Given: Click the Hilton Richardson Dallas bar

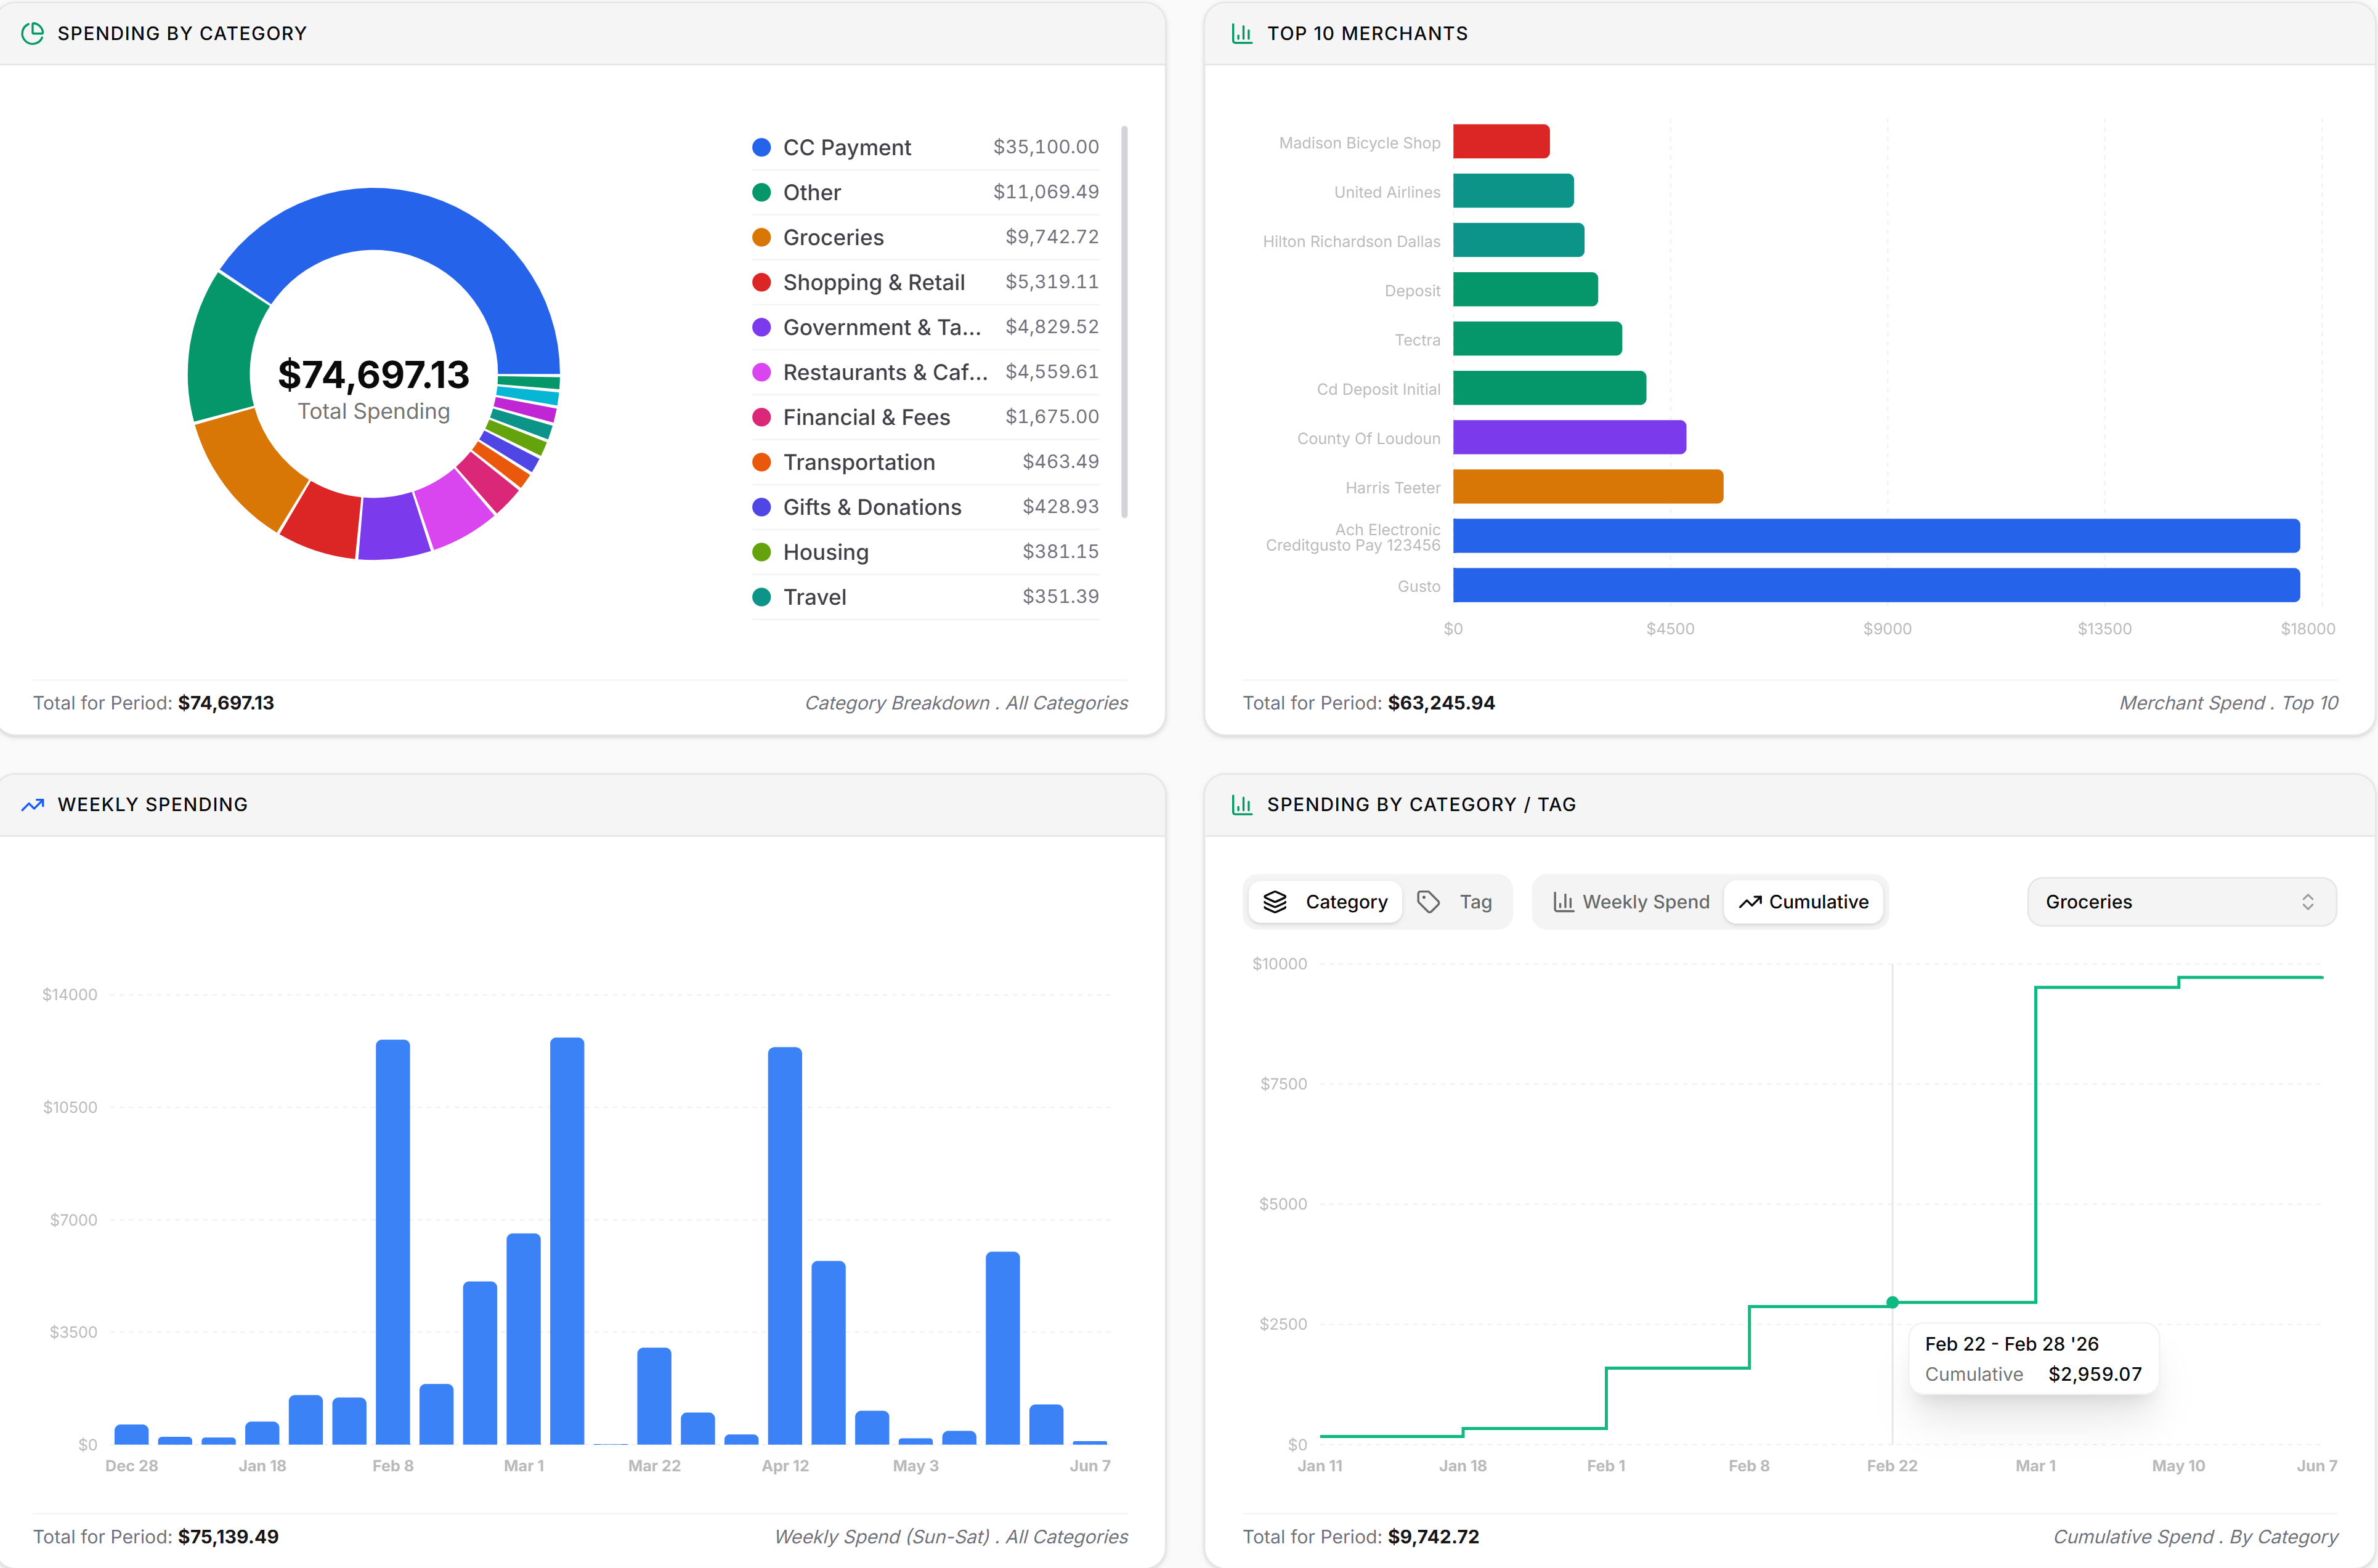Looking at the screenshot, I should [1518, 240].
